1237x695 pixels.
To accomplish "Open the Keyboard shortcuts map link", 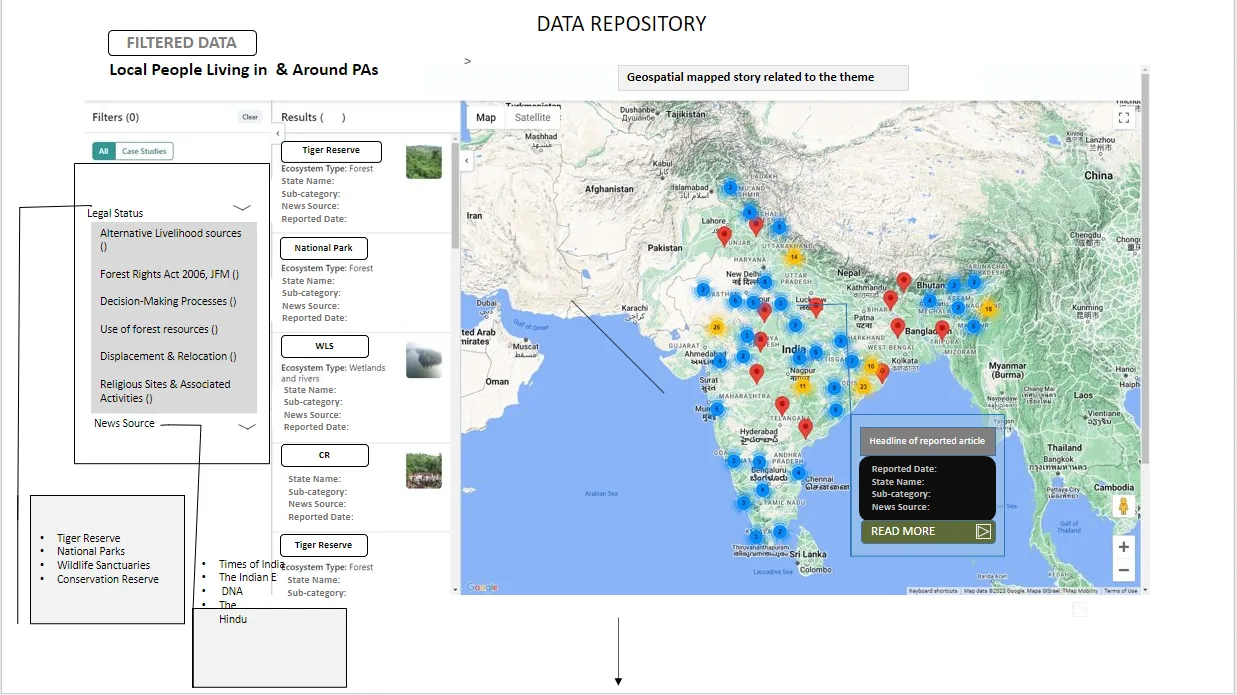I will point(933,591).
